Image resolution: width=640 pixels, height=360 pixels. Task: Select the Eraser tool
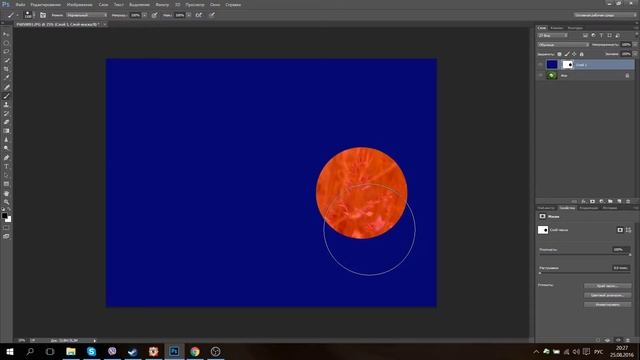tap(6, 122)
